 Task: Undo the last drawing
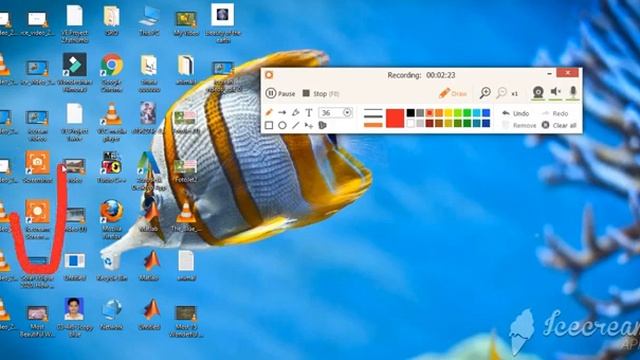pos(516,113)
